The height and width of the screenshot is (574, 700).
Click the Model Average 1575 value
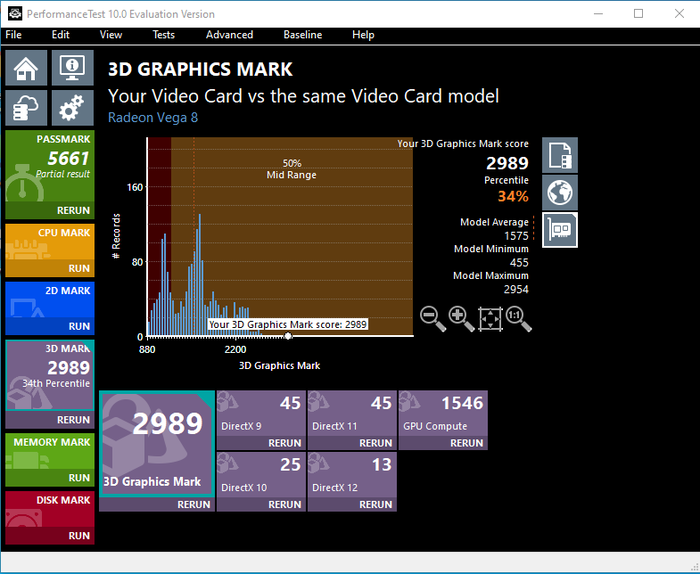click(x=516, y=236)
